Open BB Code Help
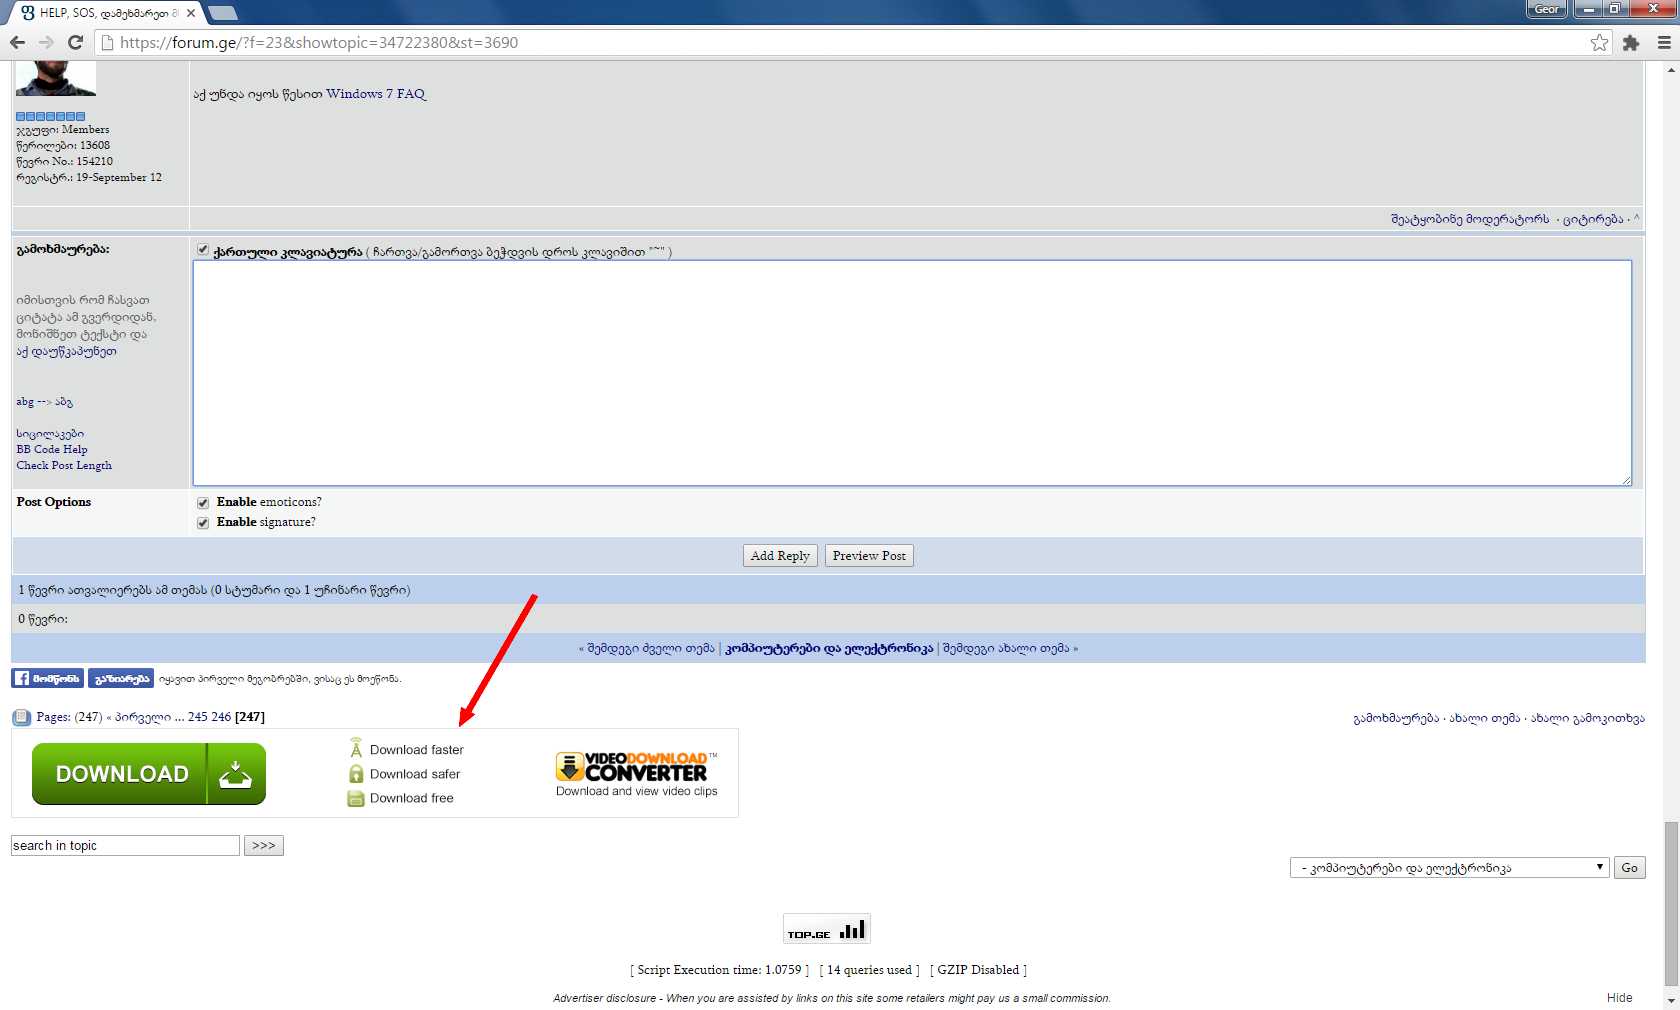This screenshot has width=1680, height=1010. [52, 450]
